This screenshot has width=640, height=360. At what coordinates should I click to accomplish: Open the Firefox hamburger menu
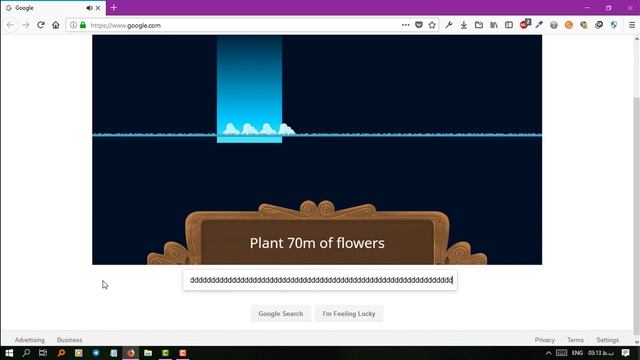(x=631, y=25)
